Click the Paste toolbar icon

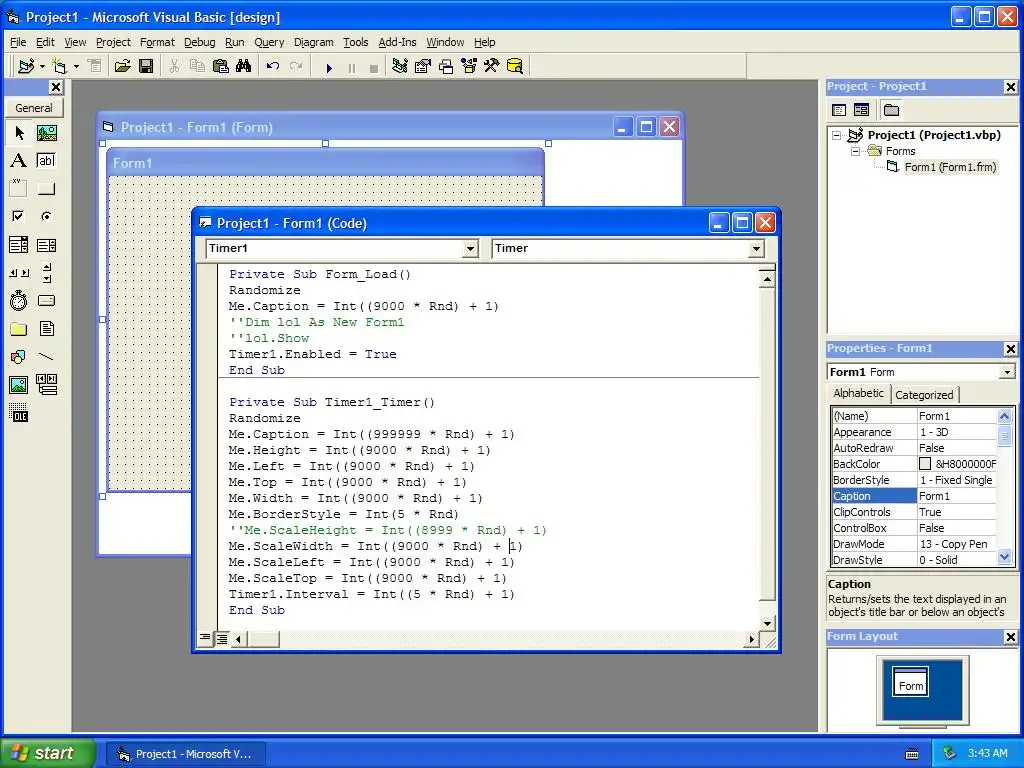[x=221, y=66]
